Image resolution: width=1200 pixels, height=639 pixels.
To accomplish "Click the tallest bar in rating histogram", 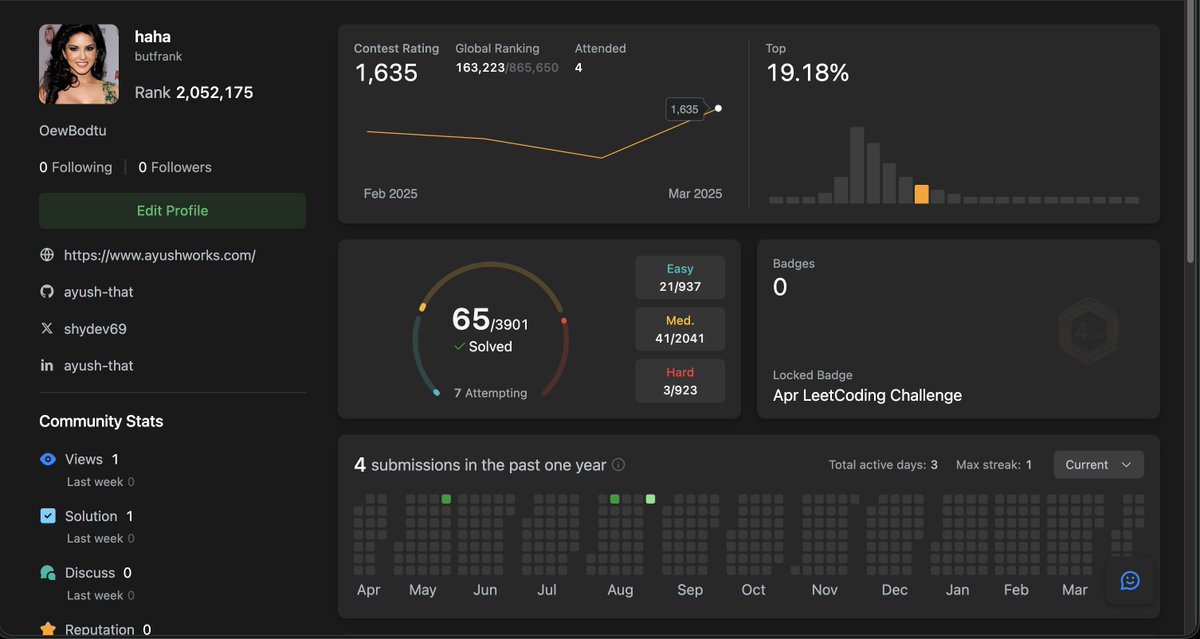I will pyautogui.click(x=857, y=165).
